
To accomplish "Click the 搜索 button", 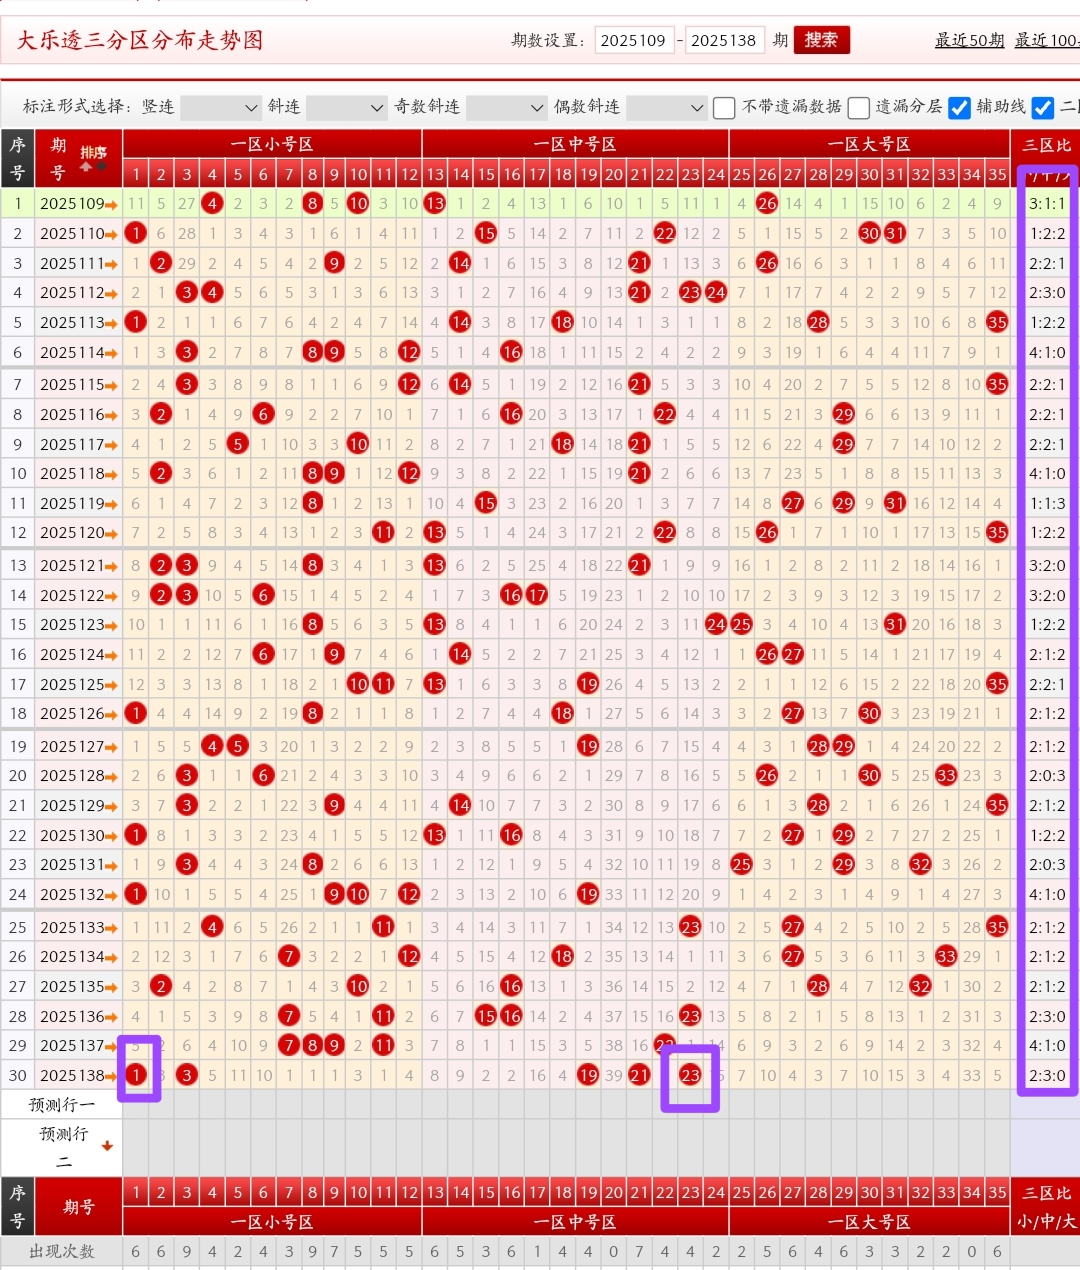I will pos(822,40).
